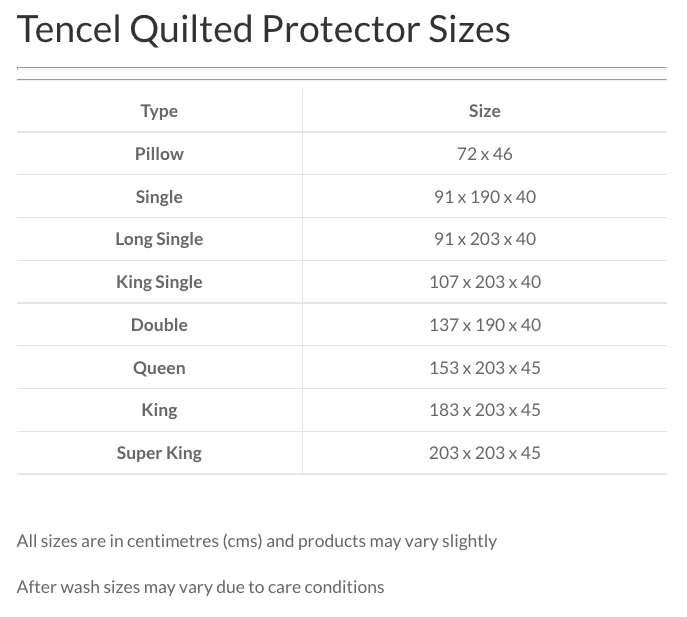687x617 pixels.
Task: Select the Double row label
Action: (x=159, y=325)
